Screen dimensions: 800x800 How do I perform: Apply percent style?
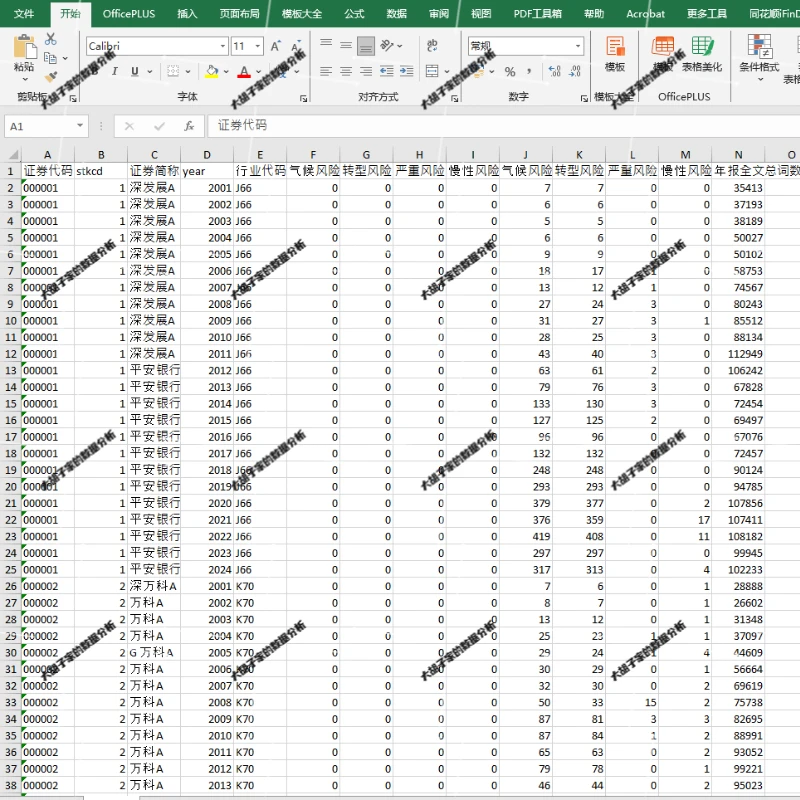(510, 72)
